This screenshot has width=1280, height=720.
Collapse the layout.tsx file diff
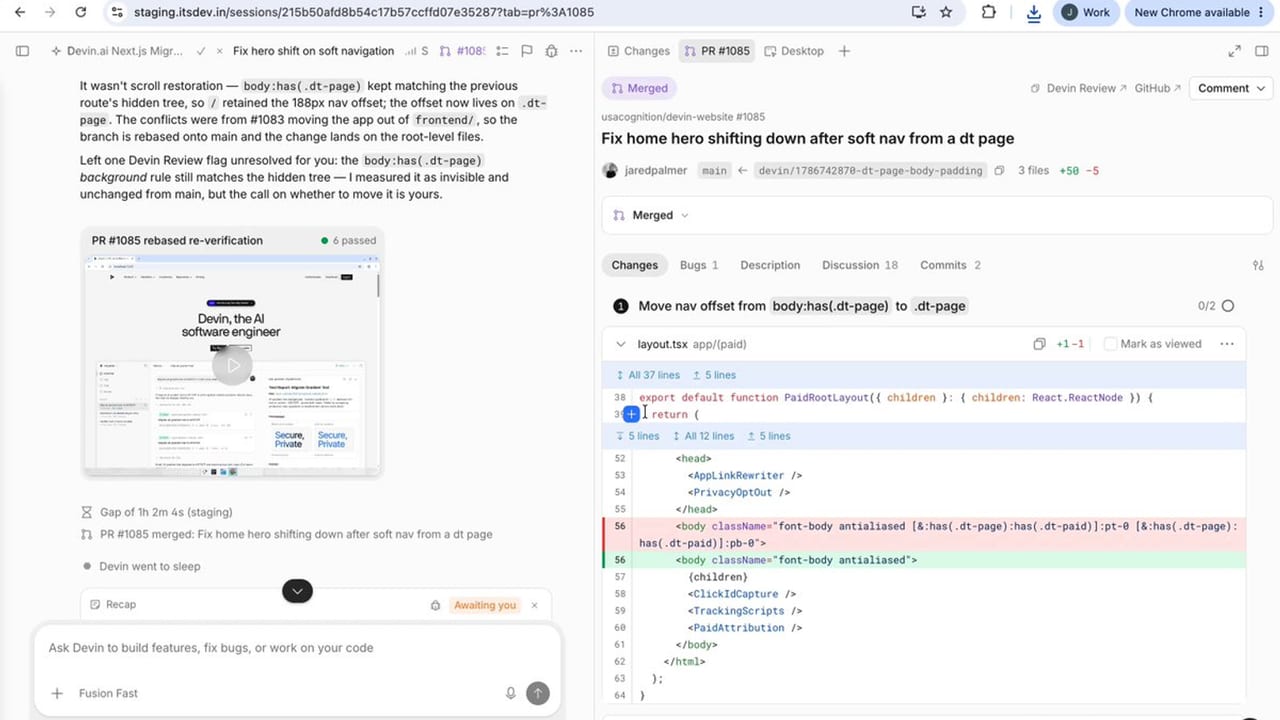click(620, 344)
